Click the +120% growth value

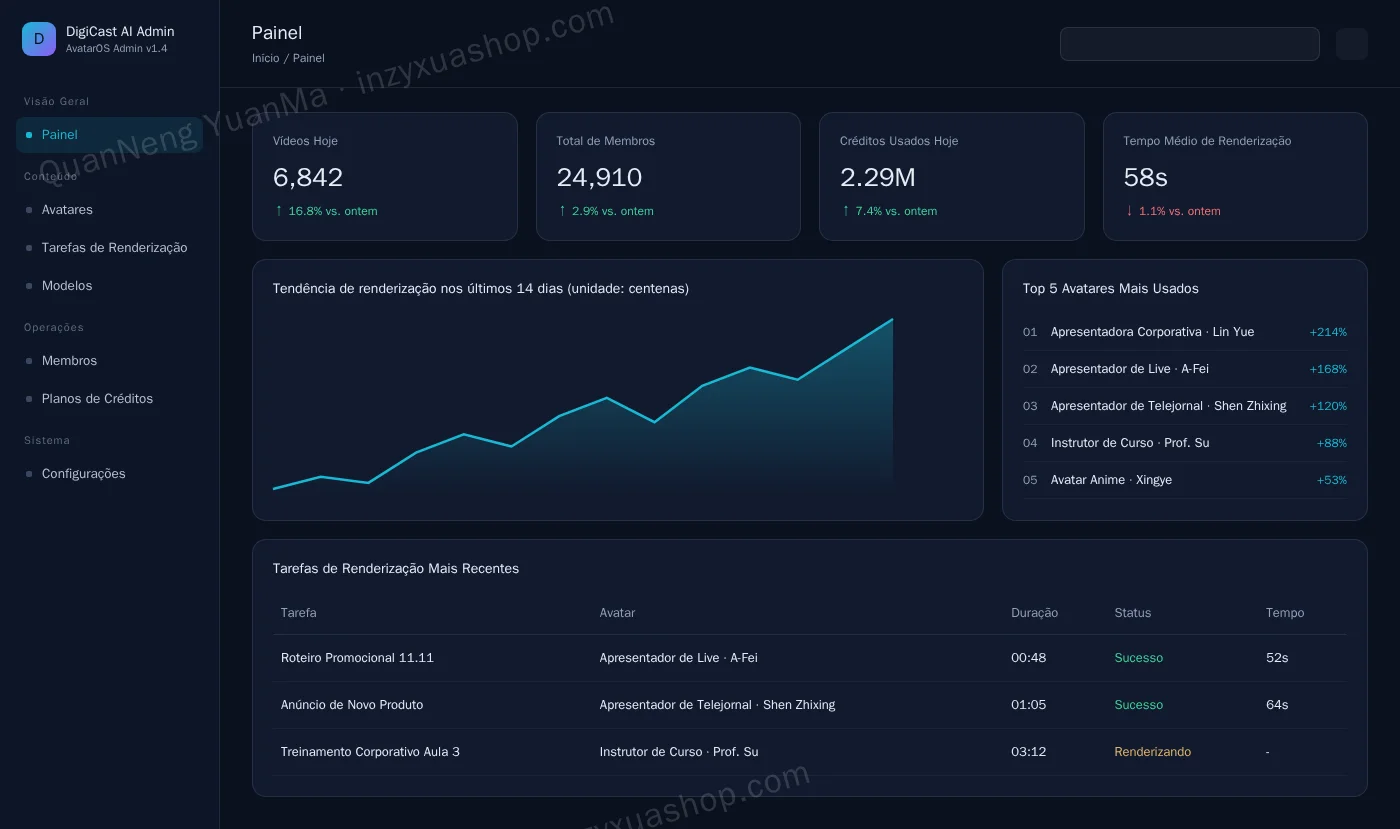(1328, 406)
